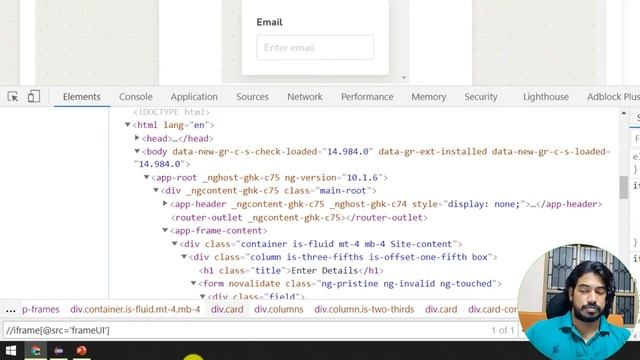Open the Security tab

(481, 97)
